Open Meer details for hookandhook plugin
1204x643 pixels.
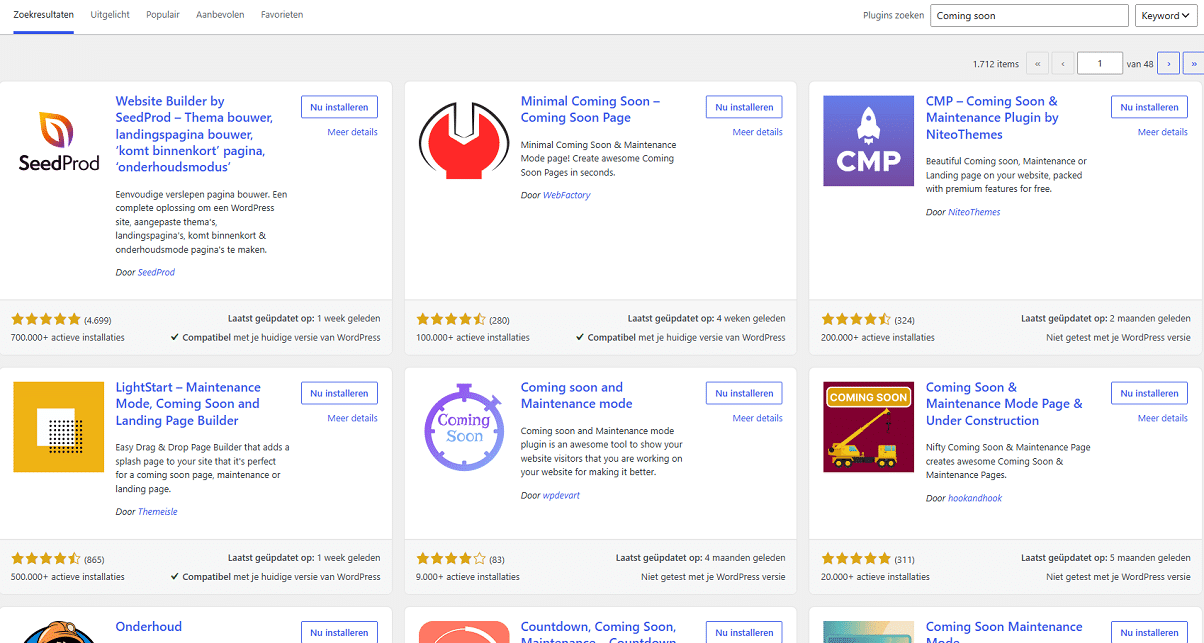1162,418
